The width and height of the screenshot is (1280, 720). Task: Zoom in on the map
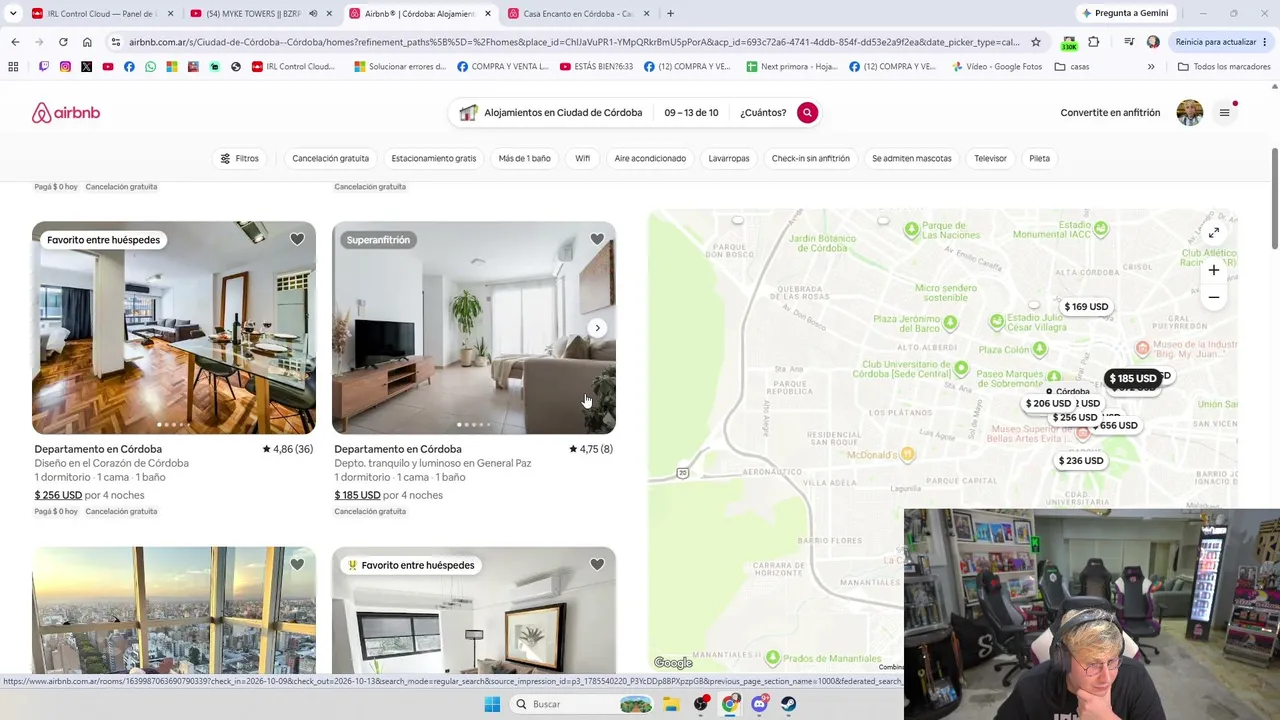tap(1213, 270)
